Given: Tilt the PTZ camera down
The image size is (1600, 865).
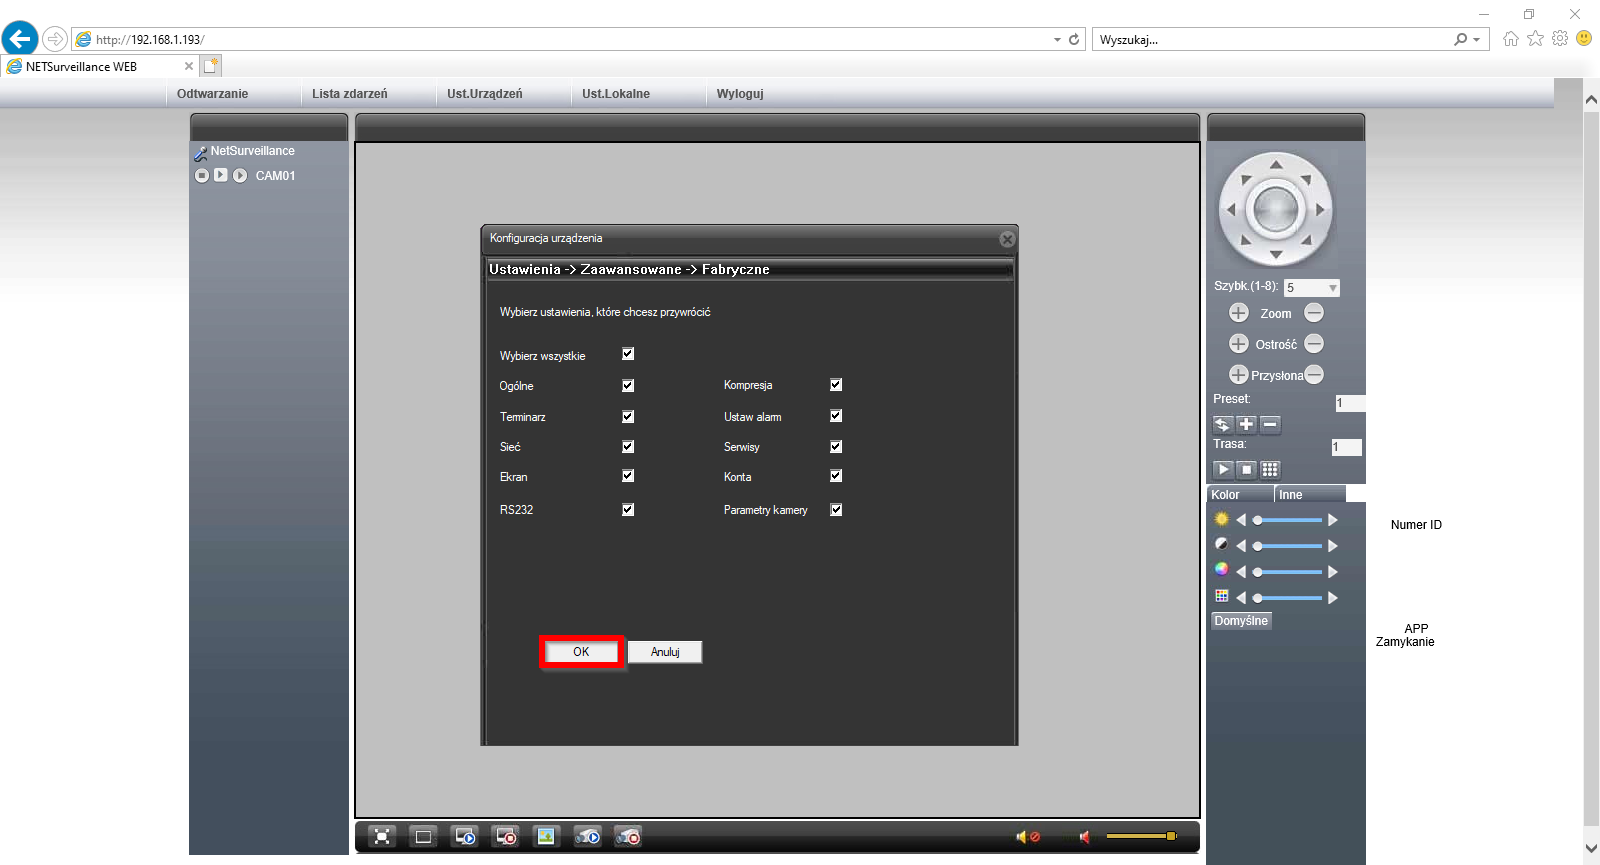Looking at the screenshot, I should tap(1276, 255).
